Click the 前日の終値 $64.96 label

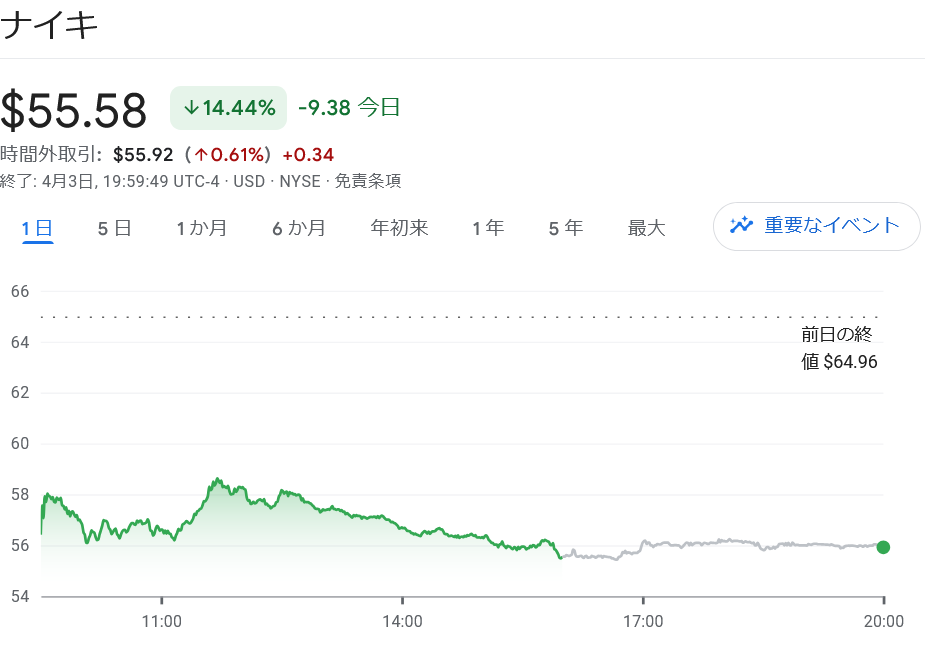pyautogui.click(x=839, y=348)
